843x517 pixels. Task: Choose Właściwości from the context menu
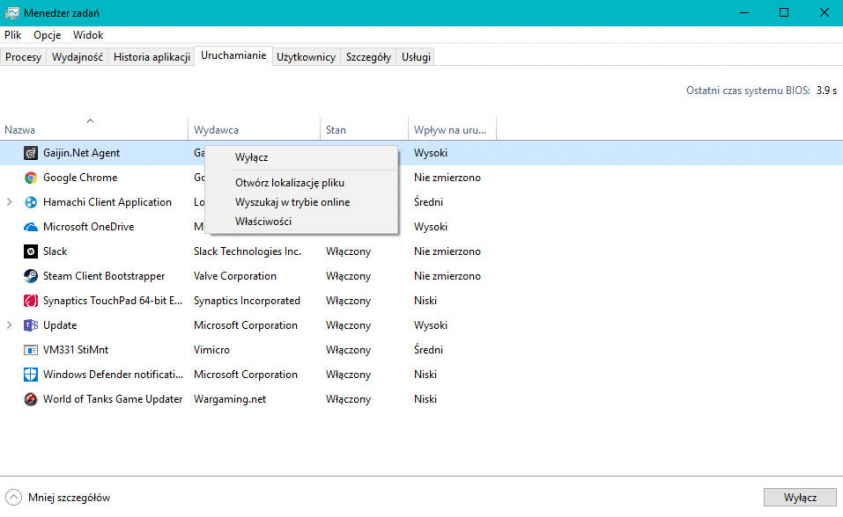[x=263, y=221]
